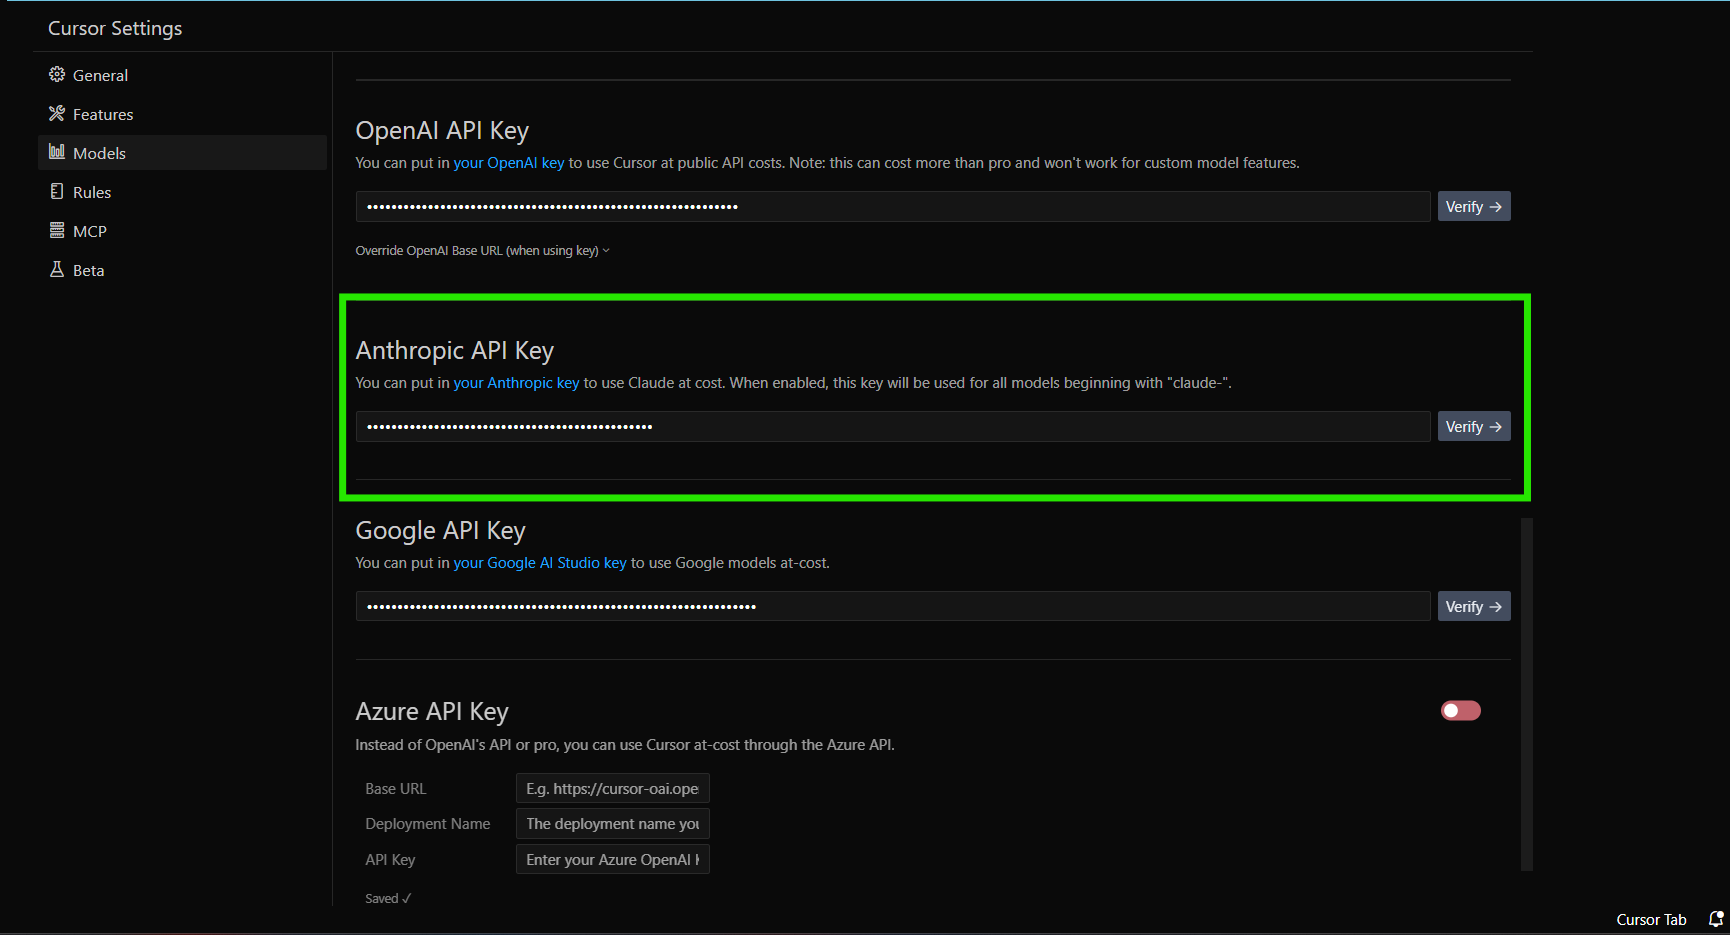Click the notification bell icon in status bar
1730x935 pixels.
pyautogui.click(x=1716, y=919)
